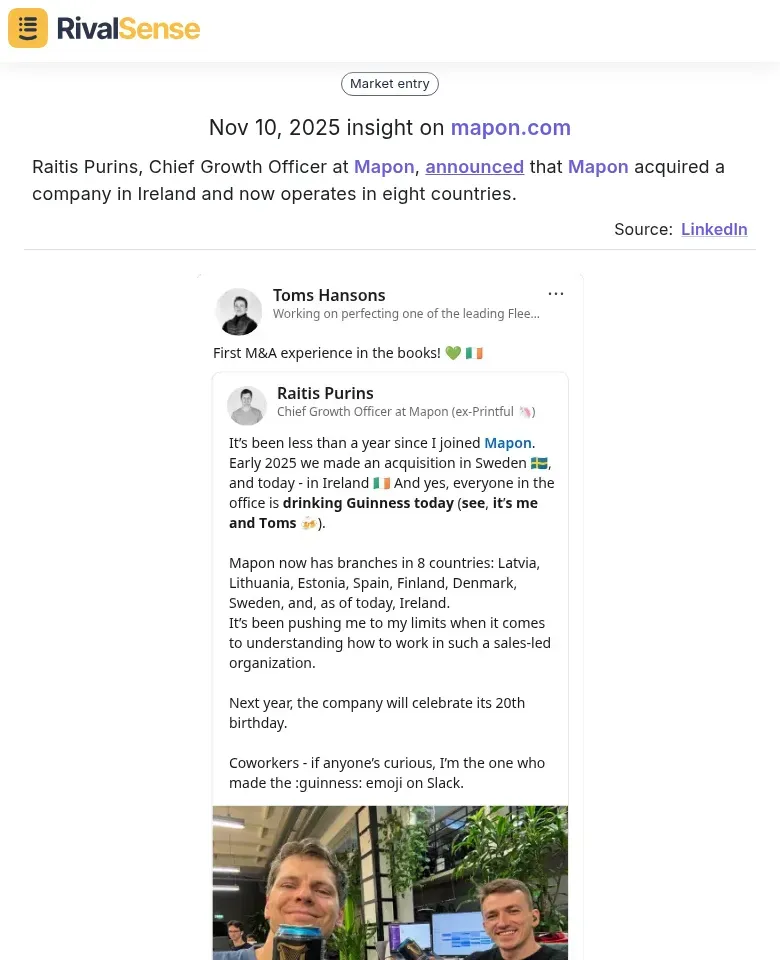780x960 pixels.
Task: Open the LinkedIn source link
Action: pos(714,229)
